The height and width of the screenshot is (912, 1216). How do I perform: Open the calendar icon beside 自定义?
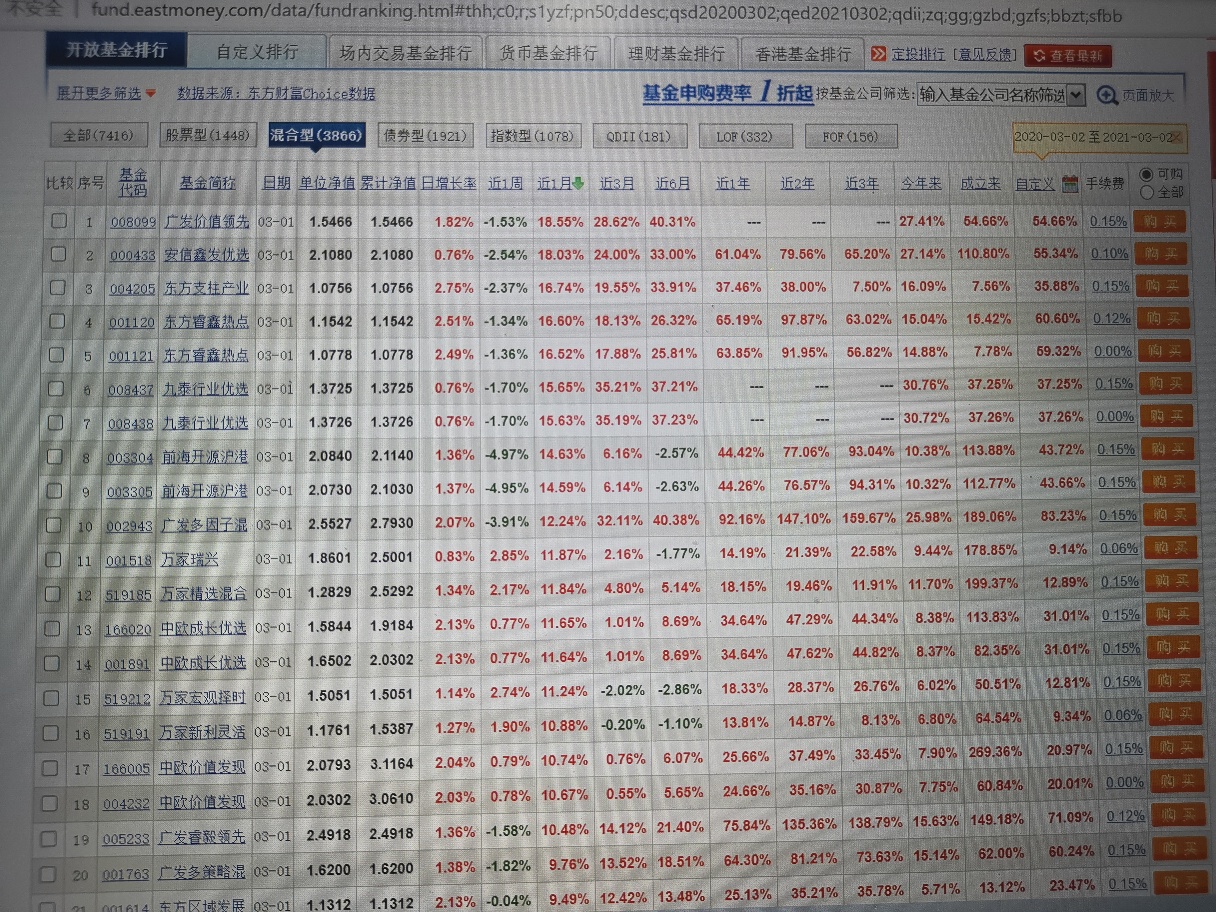[x=1070, y=184]
